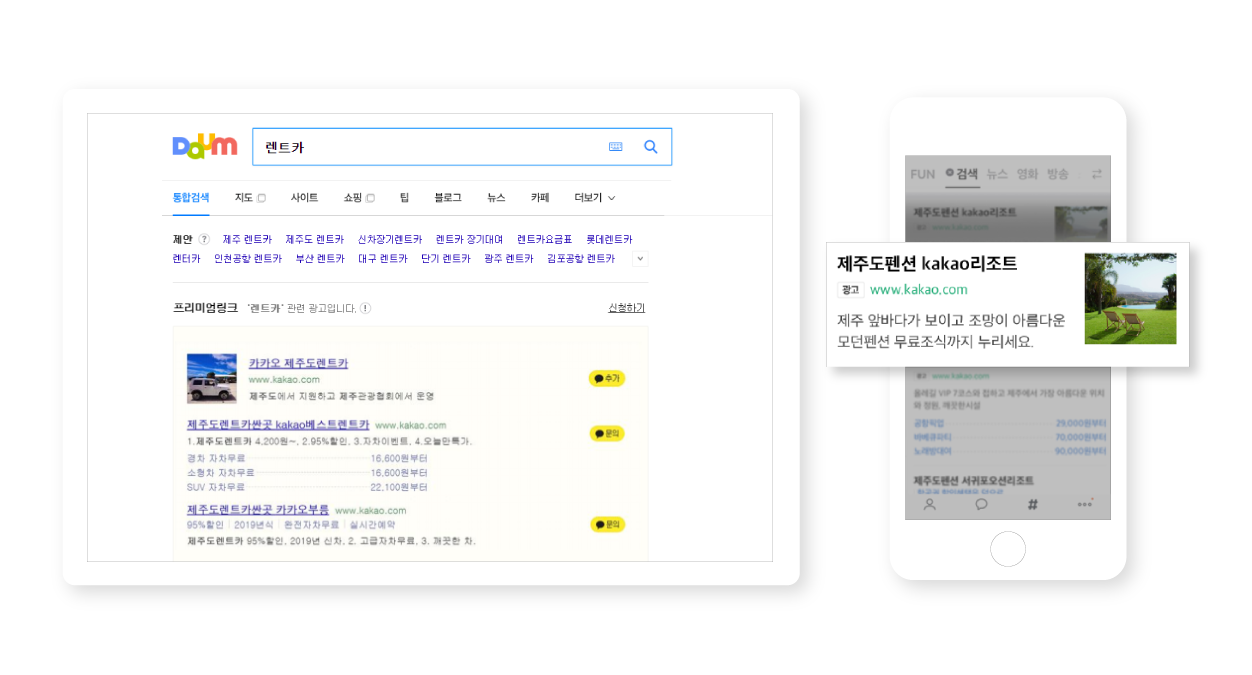Click the 실시간예약 sublink
The height and width of the screenshot is (675, 1252).
[x=372, y=524]
